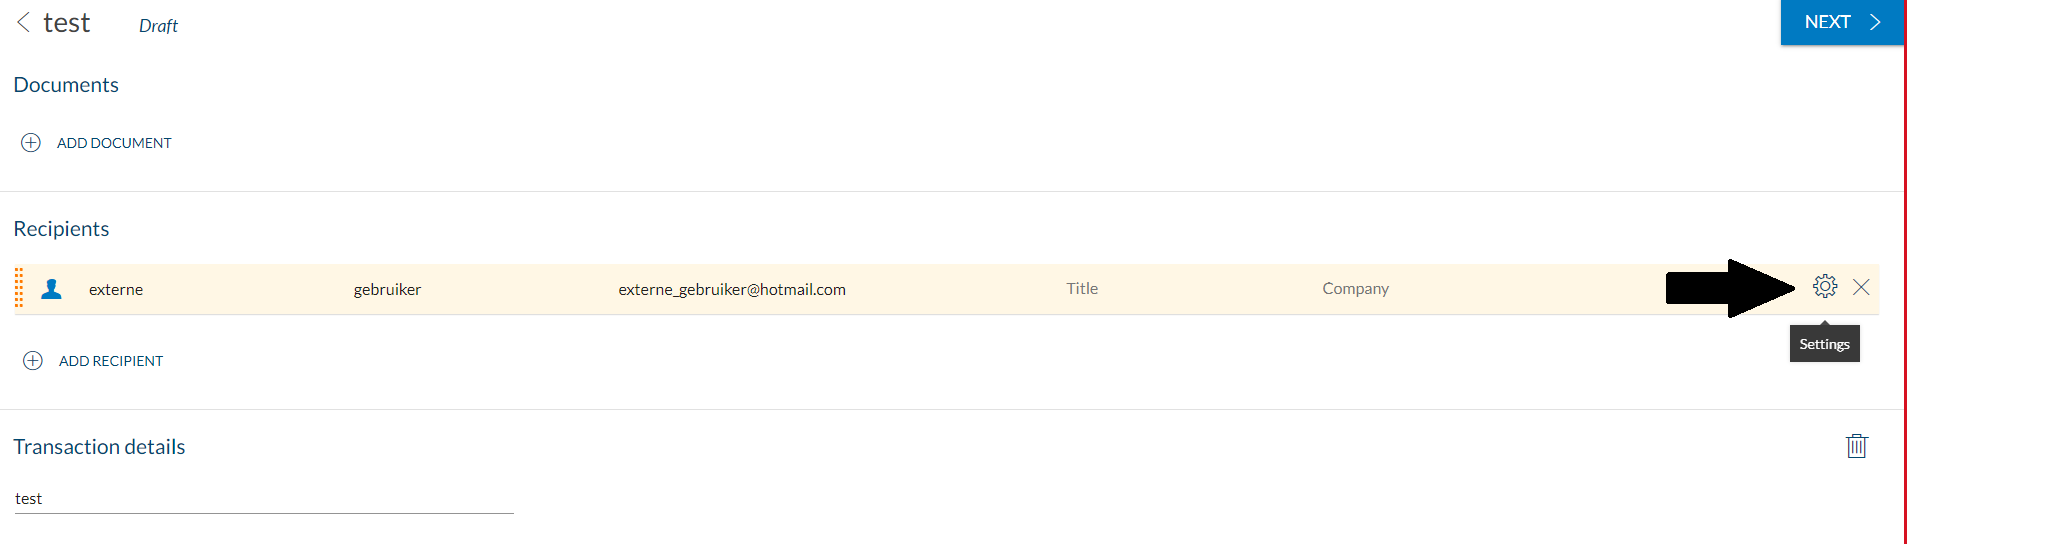Image resolution: width=2045 pixels, height=544 pixels.
Task: Click the back chevron beside test title
Action: pos(23,22)
